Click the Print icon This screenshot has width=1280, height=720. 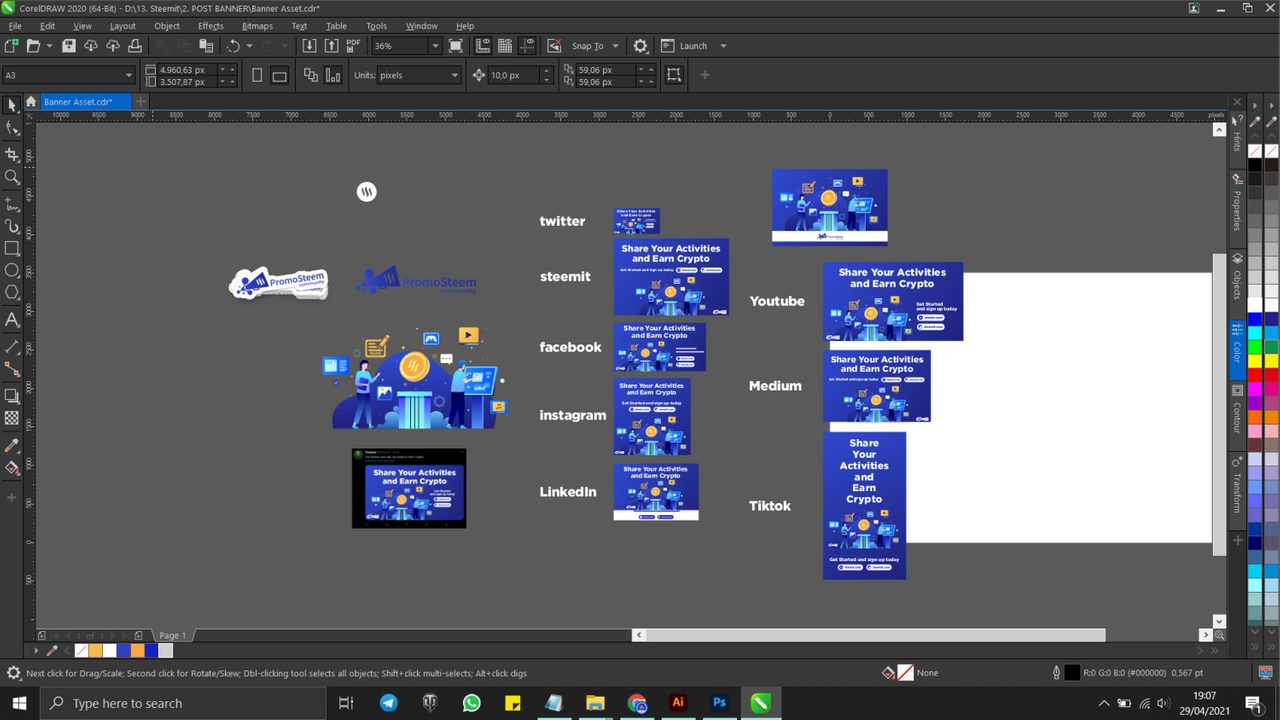(135, 46)
